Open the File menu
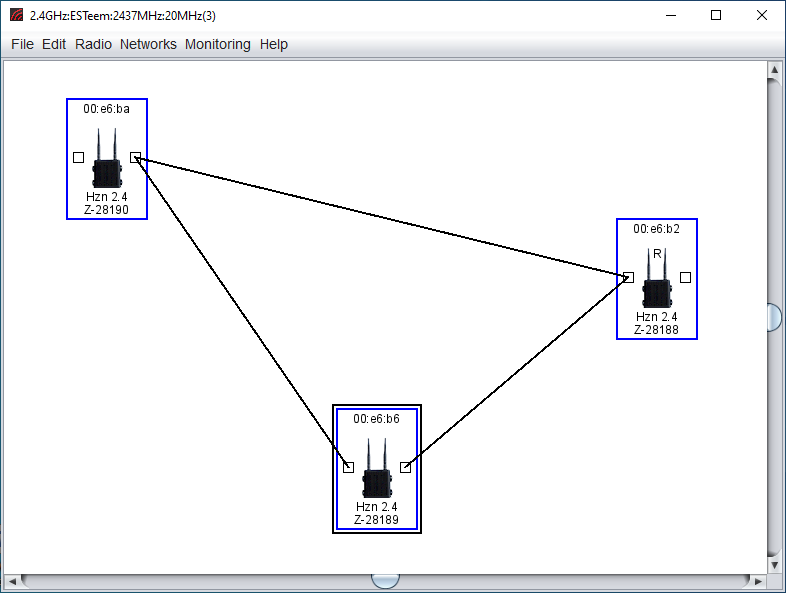 22,44
